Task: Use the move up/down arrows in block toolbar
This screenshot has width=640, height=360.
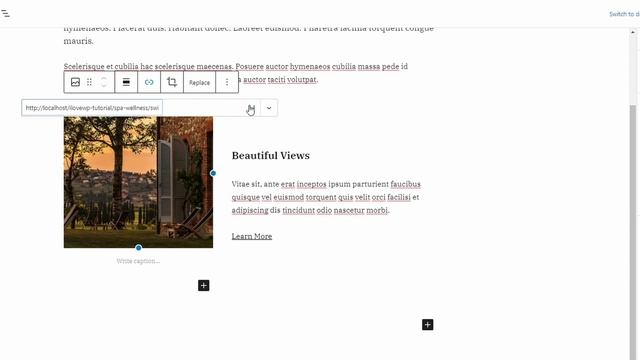Action: pyautogui.click(x=104, y=82)
